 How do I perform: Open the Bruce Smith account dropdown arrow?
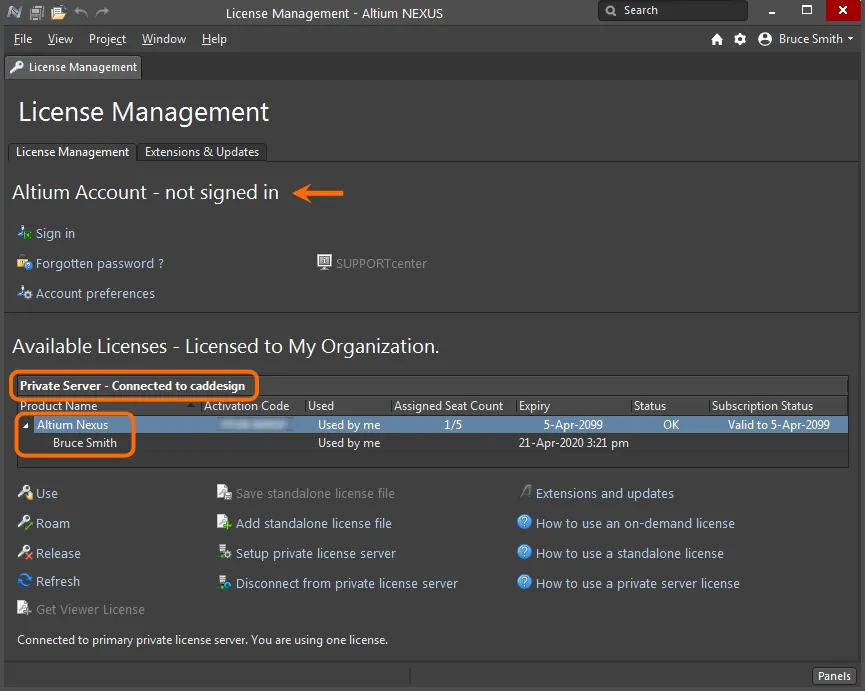(850, 39)
